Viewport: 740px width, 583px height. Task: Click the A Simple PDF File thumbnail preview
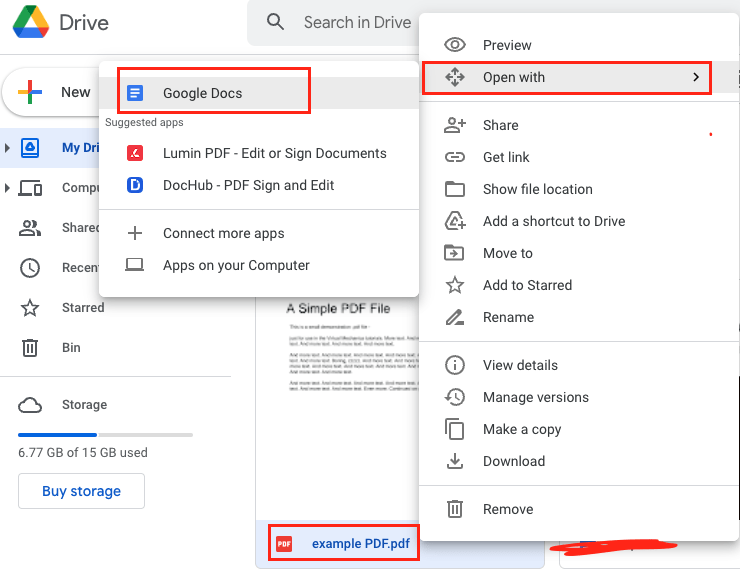click(x=338, y=408)
